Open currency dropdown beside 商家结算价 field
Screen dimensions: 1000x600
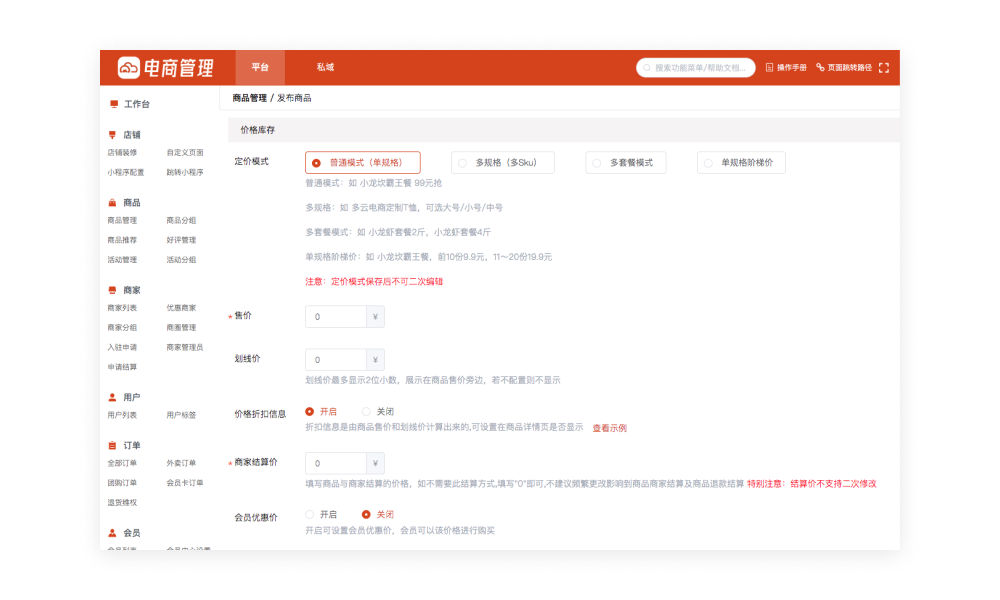(x=376, y=463)
